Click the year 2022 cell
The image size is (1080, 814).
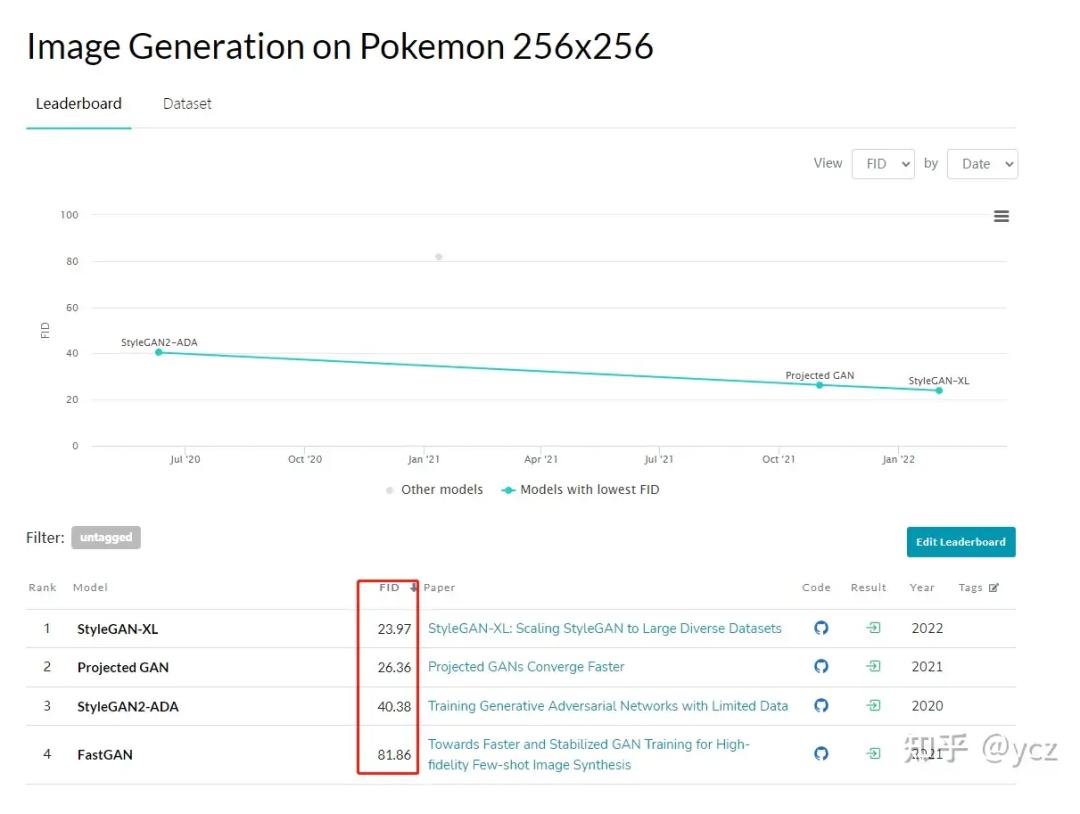coord(927,628)
